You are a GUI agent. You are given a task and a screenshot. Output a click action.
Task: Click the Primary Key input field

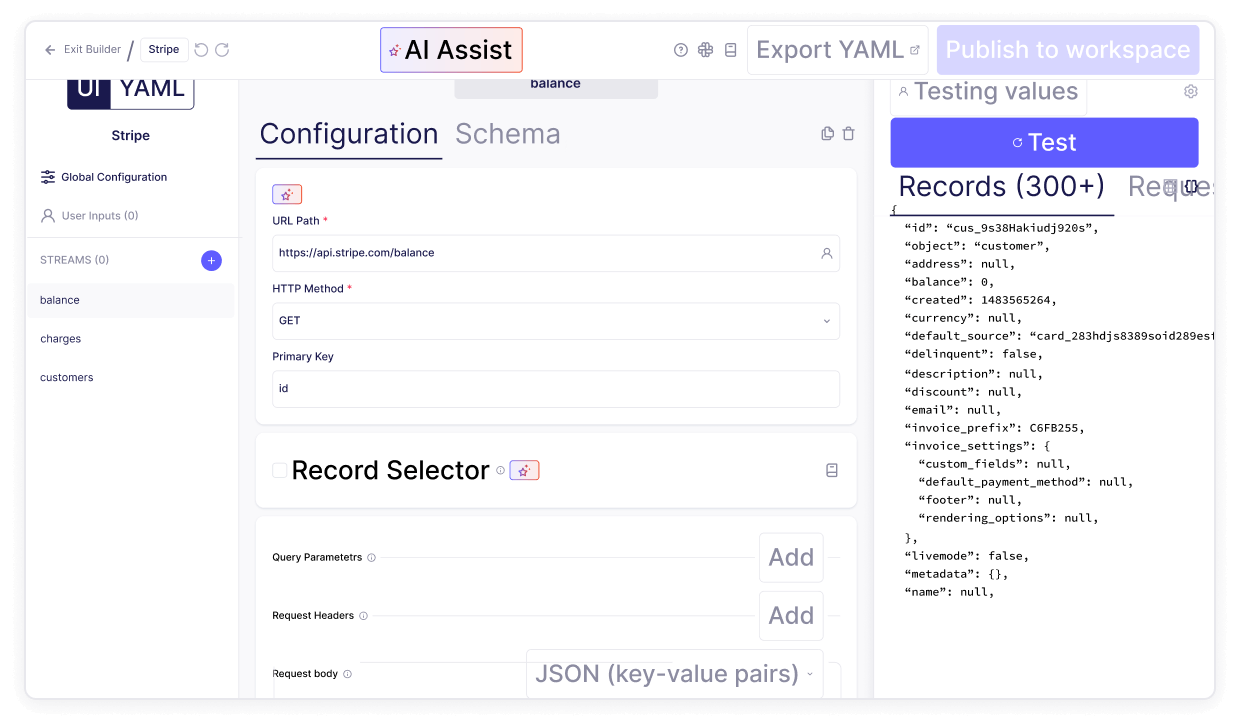pos(556,389)
